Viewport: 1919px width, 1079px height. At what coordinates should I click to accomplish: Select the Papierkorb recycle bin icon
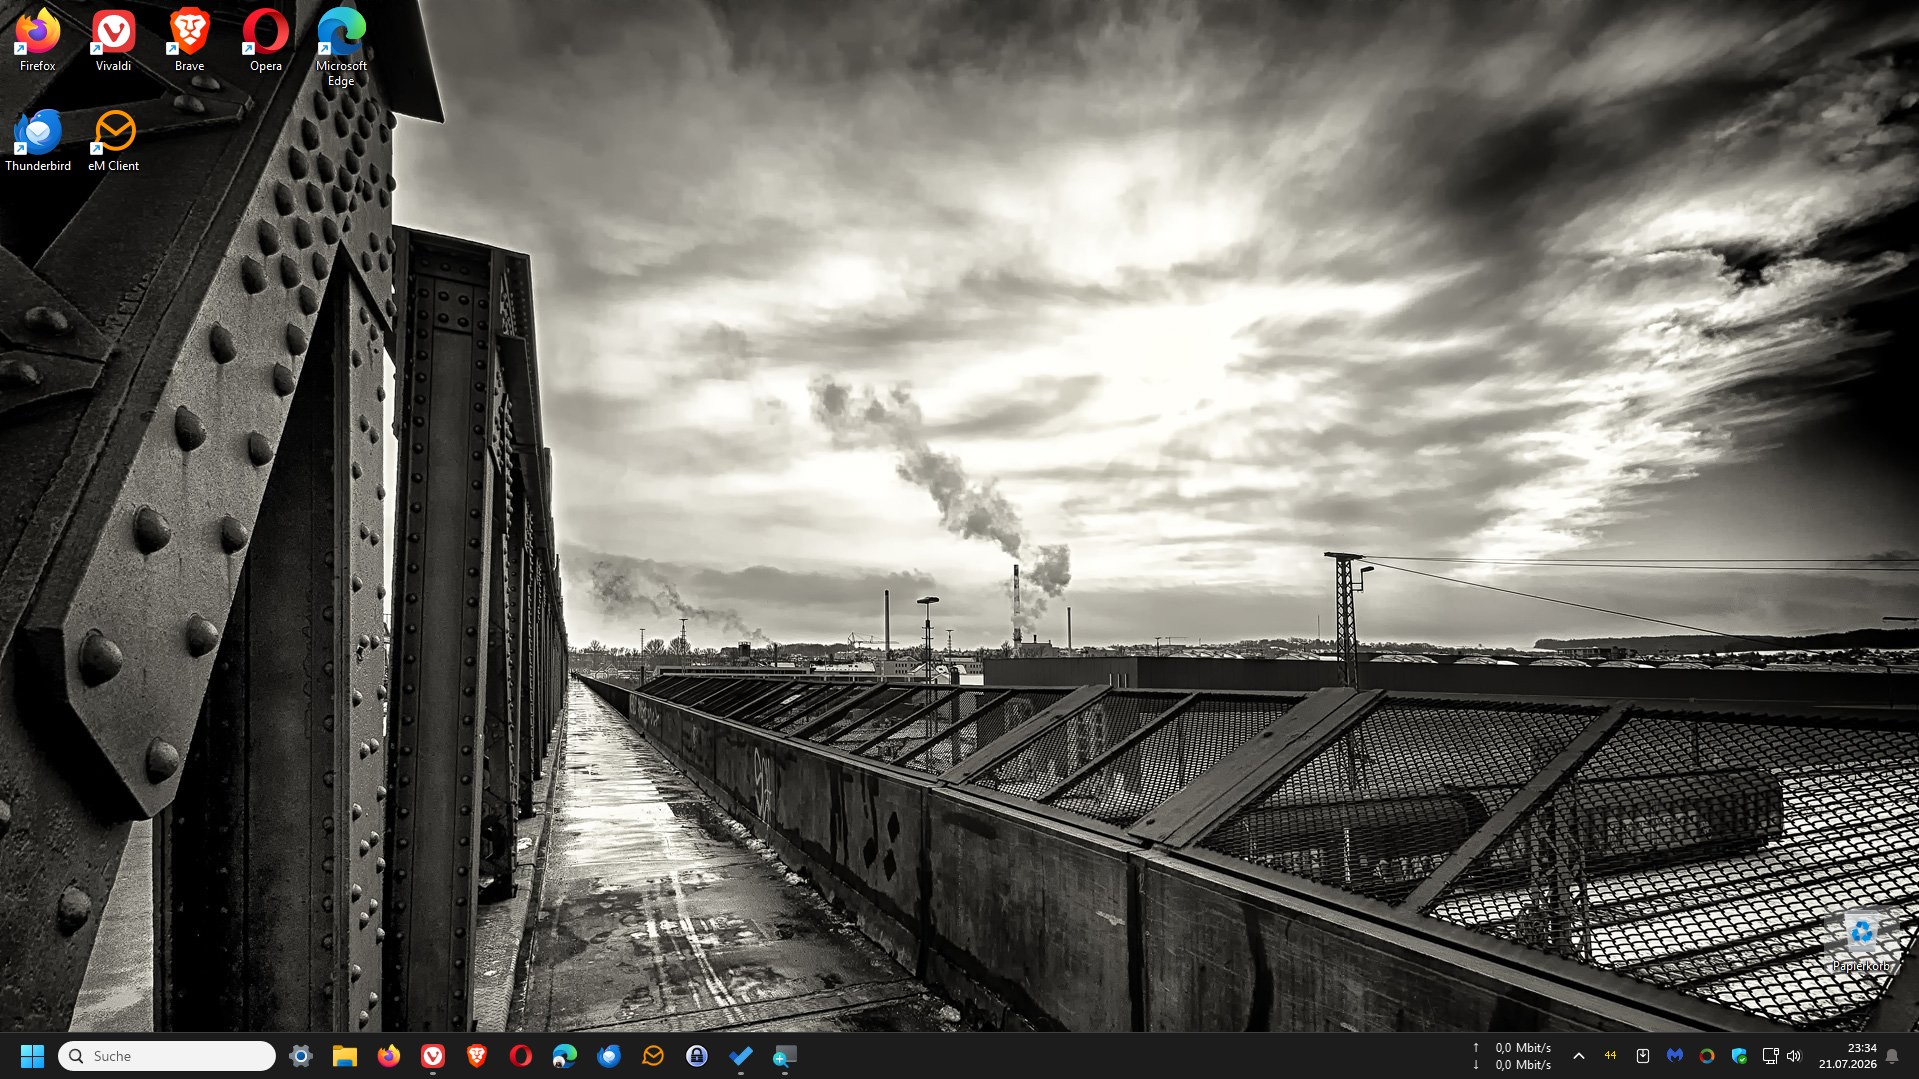[1862, 942]
